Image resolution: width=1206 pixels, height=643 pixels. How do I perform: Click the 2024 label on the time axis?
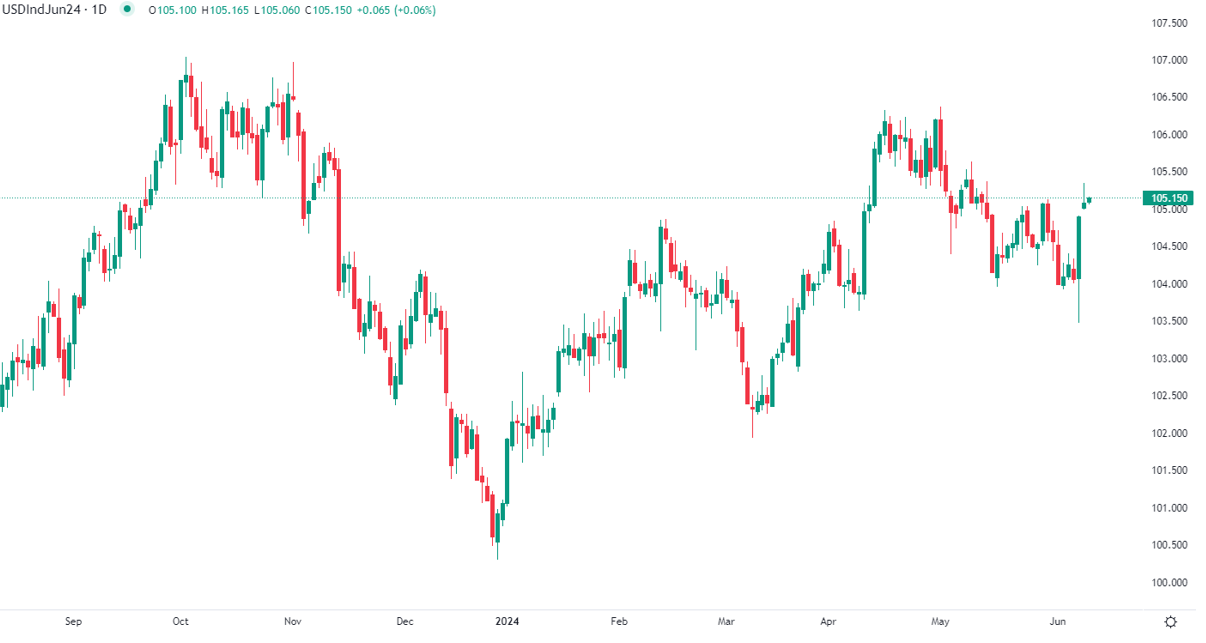[x=507, y=621]
